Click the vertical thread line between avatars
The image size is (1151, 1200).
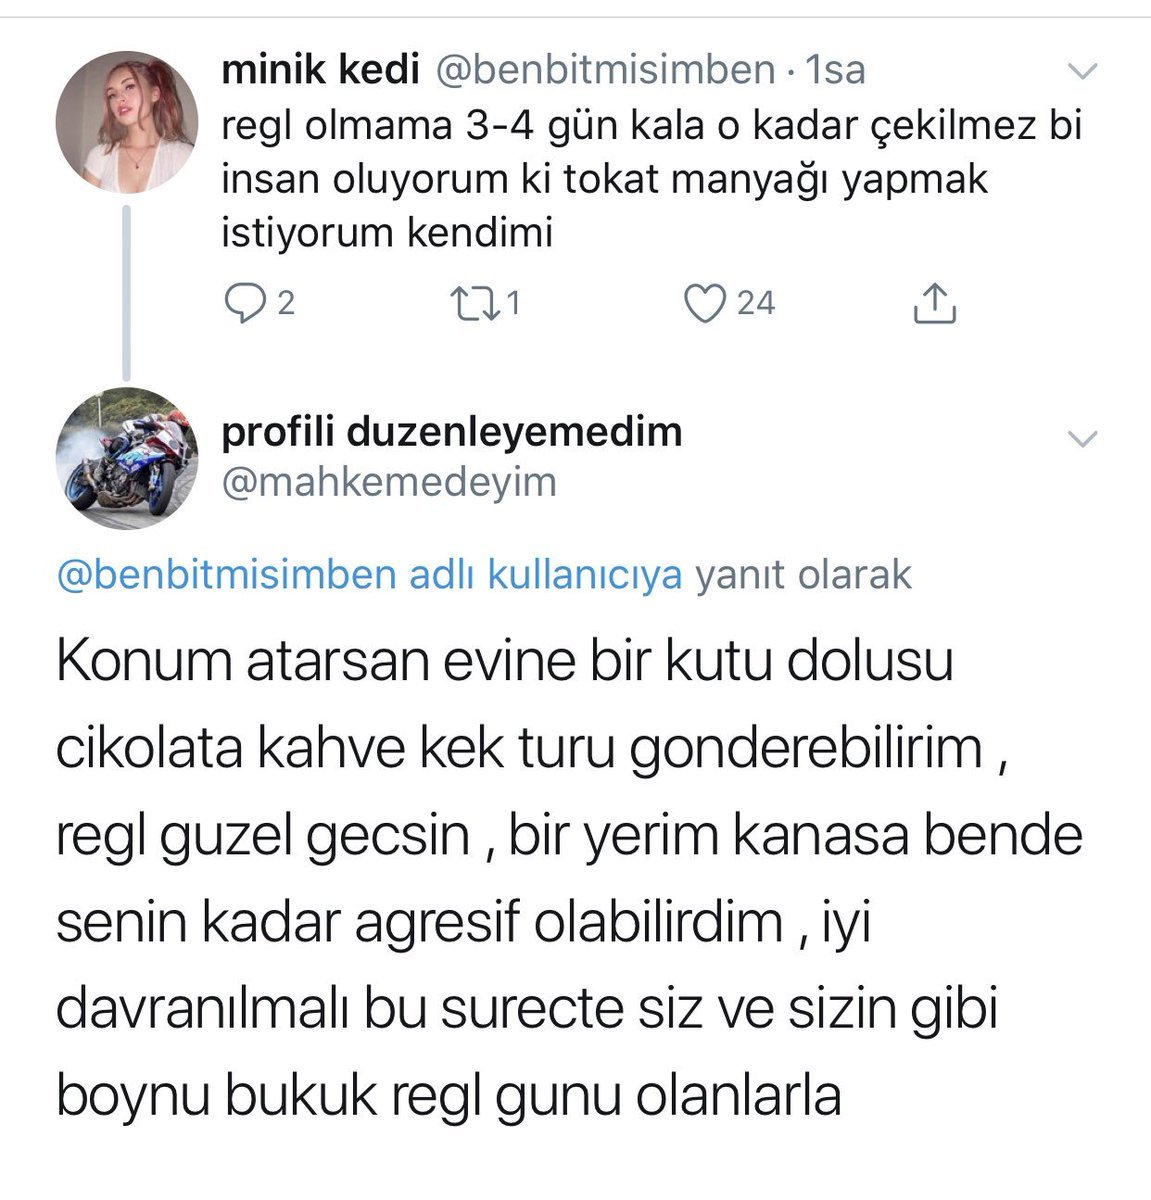126,290
